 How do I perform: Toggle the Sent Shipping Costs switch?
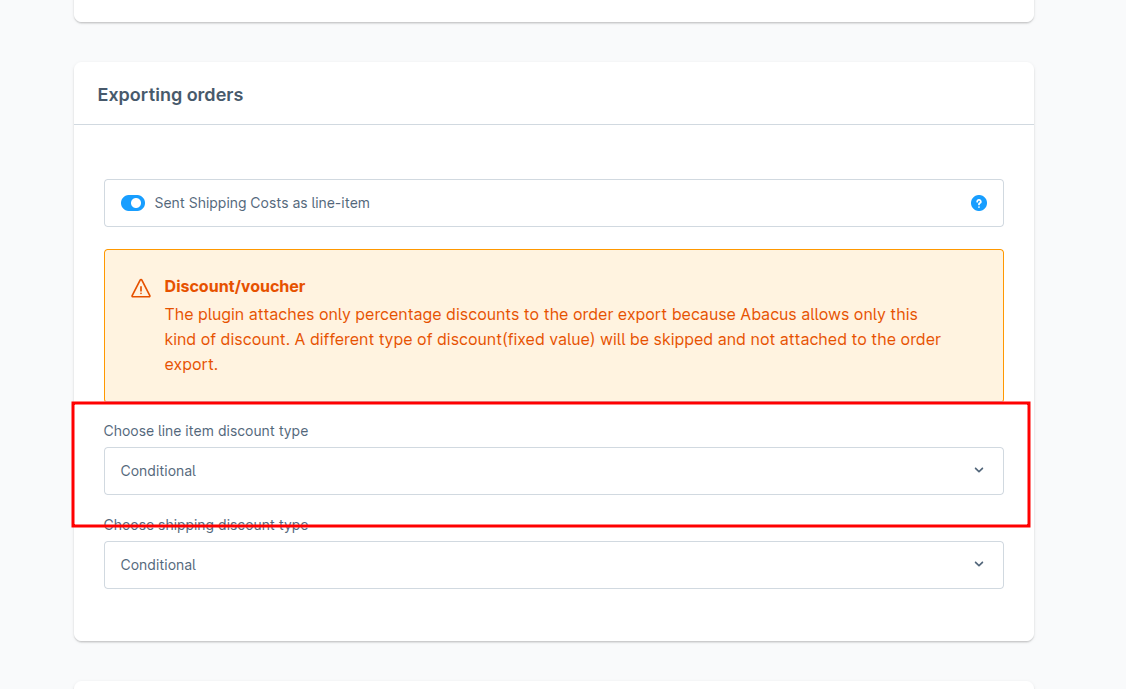[133, 203]
